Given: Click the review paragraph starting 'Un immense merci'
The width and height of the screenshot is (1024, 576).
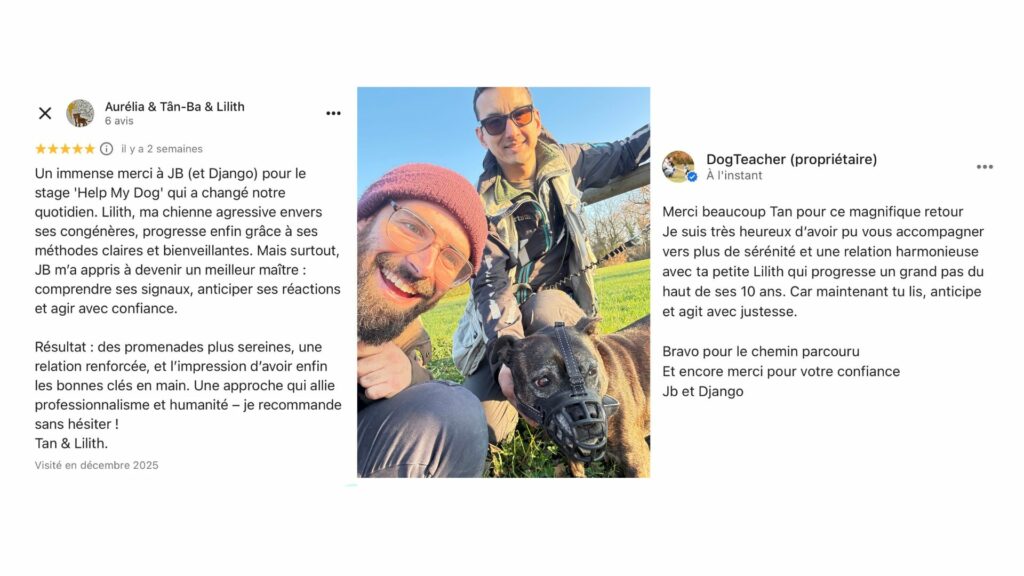Looking at the screenshot, I should pos(187,240).
